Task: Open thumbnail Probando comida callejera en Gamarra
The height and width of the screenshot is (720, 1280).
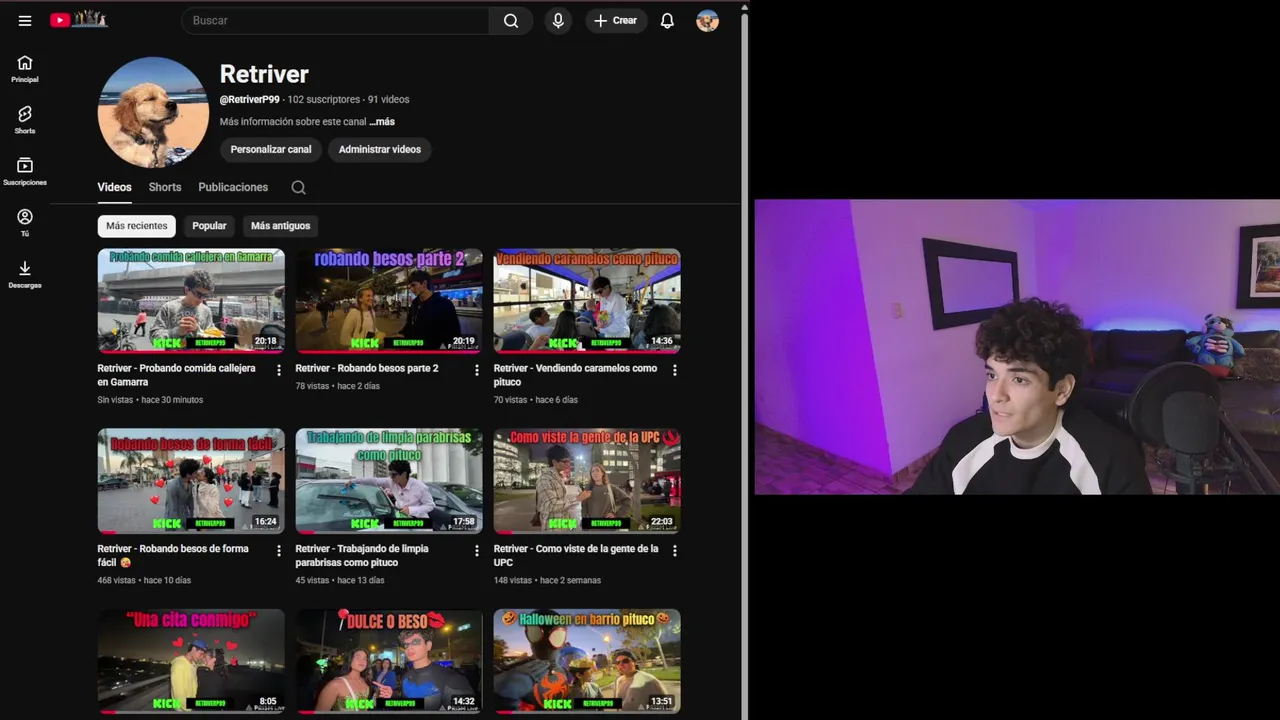Action: point(191,301)
